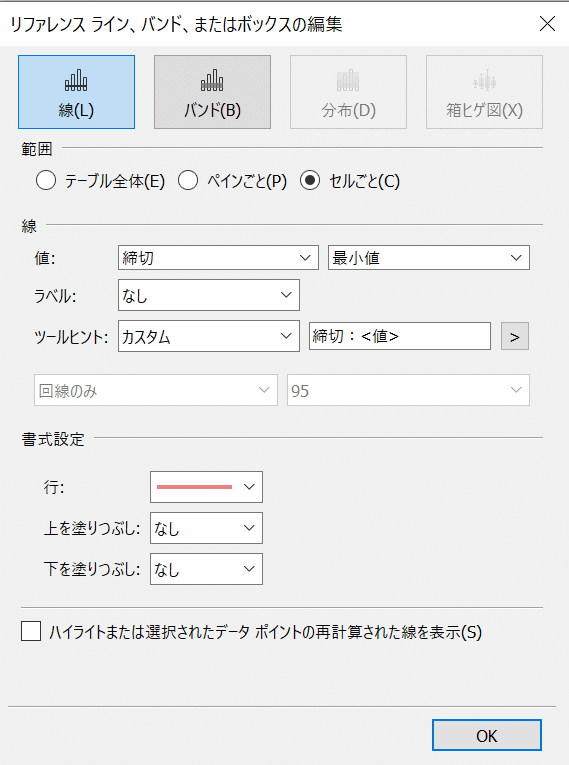The height and width of the screenshot is (765, 569).
Task: Open the 締切 value field dropdown
Action: (218, 258)
